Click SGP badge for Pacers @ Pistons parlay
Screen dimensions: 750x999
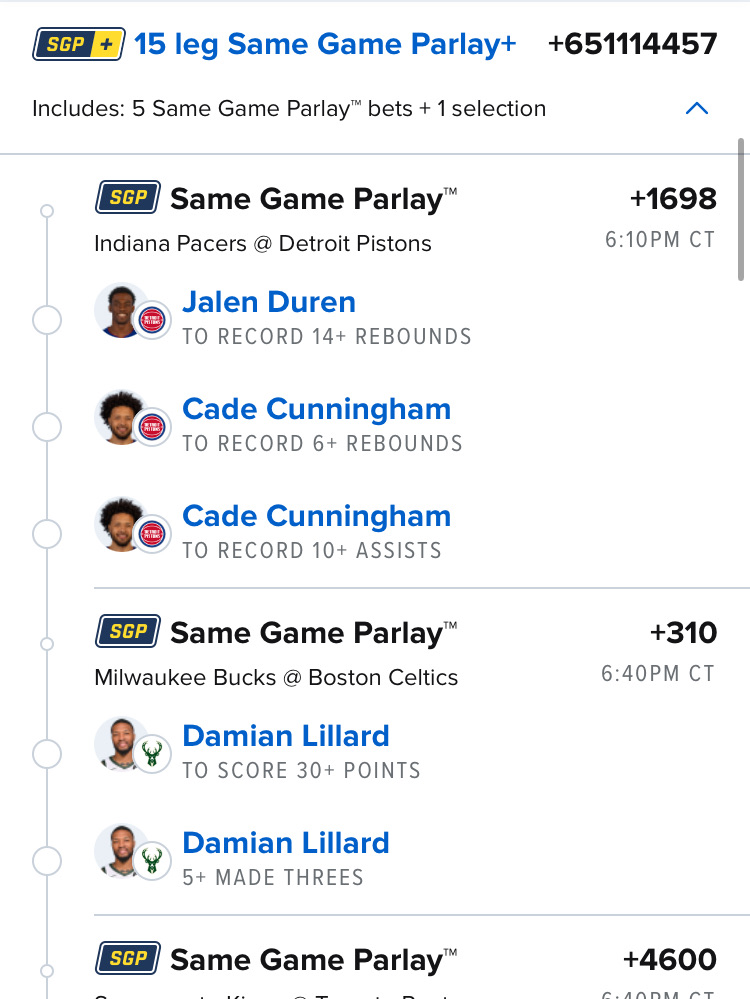point(127,198)
